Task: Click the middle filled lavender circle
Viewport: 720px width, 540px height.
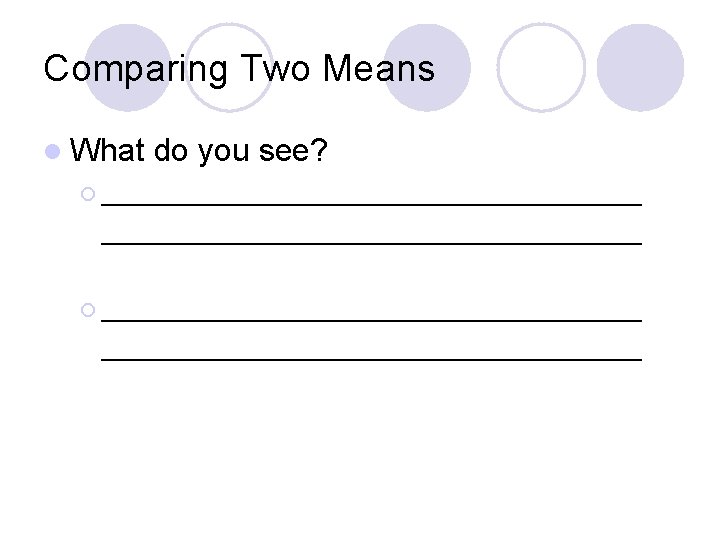Action: pos(427,67)
